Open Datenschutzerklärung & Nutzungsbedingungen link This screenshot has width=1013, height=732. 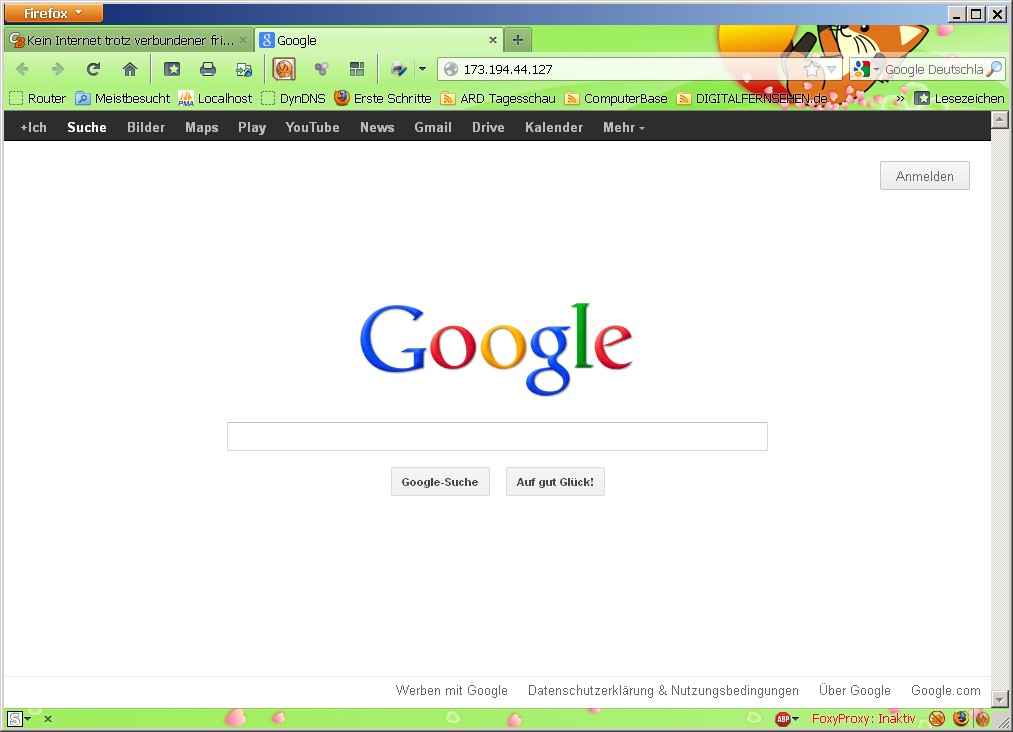pos(663,690)
